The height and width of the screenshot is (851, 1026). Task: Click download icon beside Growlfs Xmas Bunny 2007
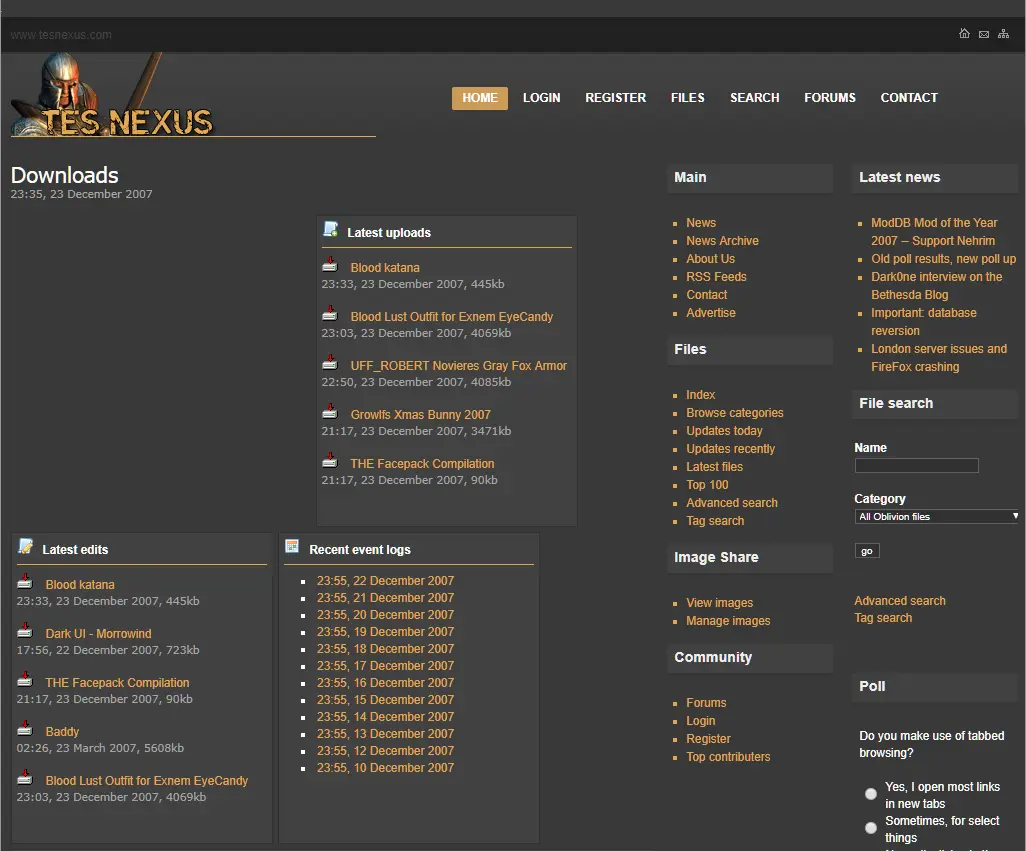tap(330, 412)
